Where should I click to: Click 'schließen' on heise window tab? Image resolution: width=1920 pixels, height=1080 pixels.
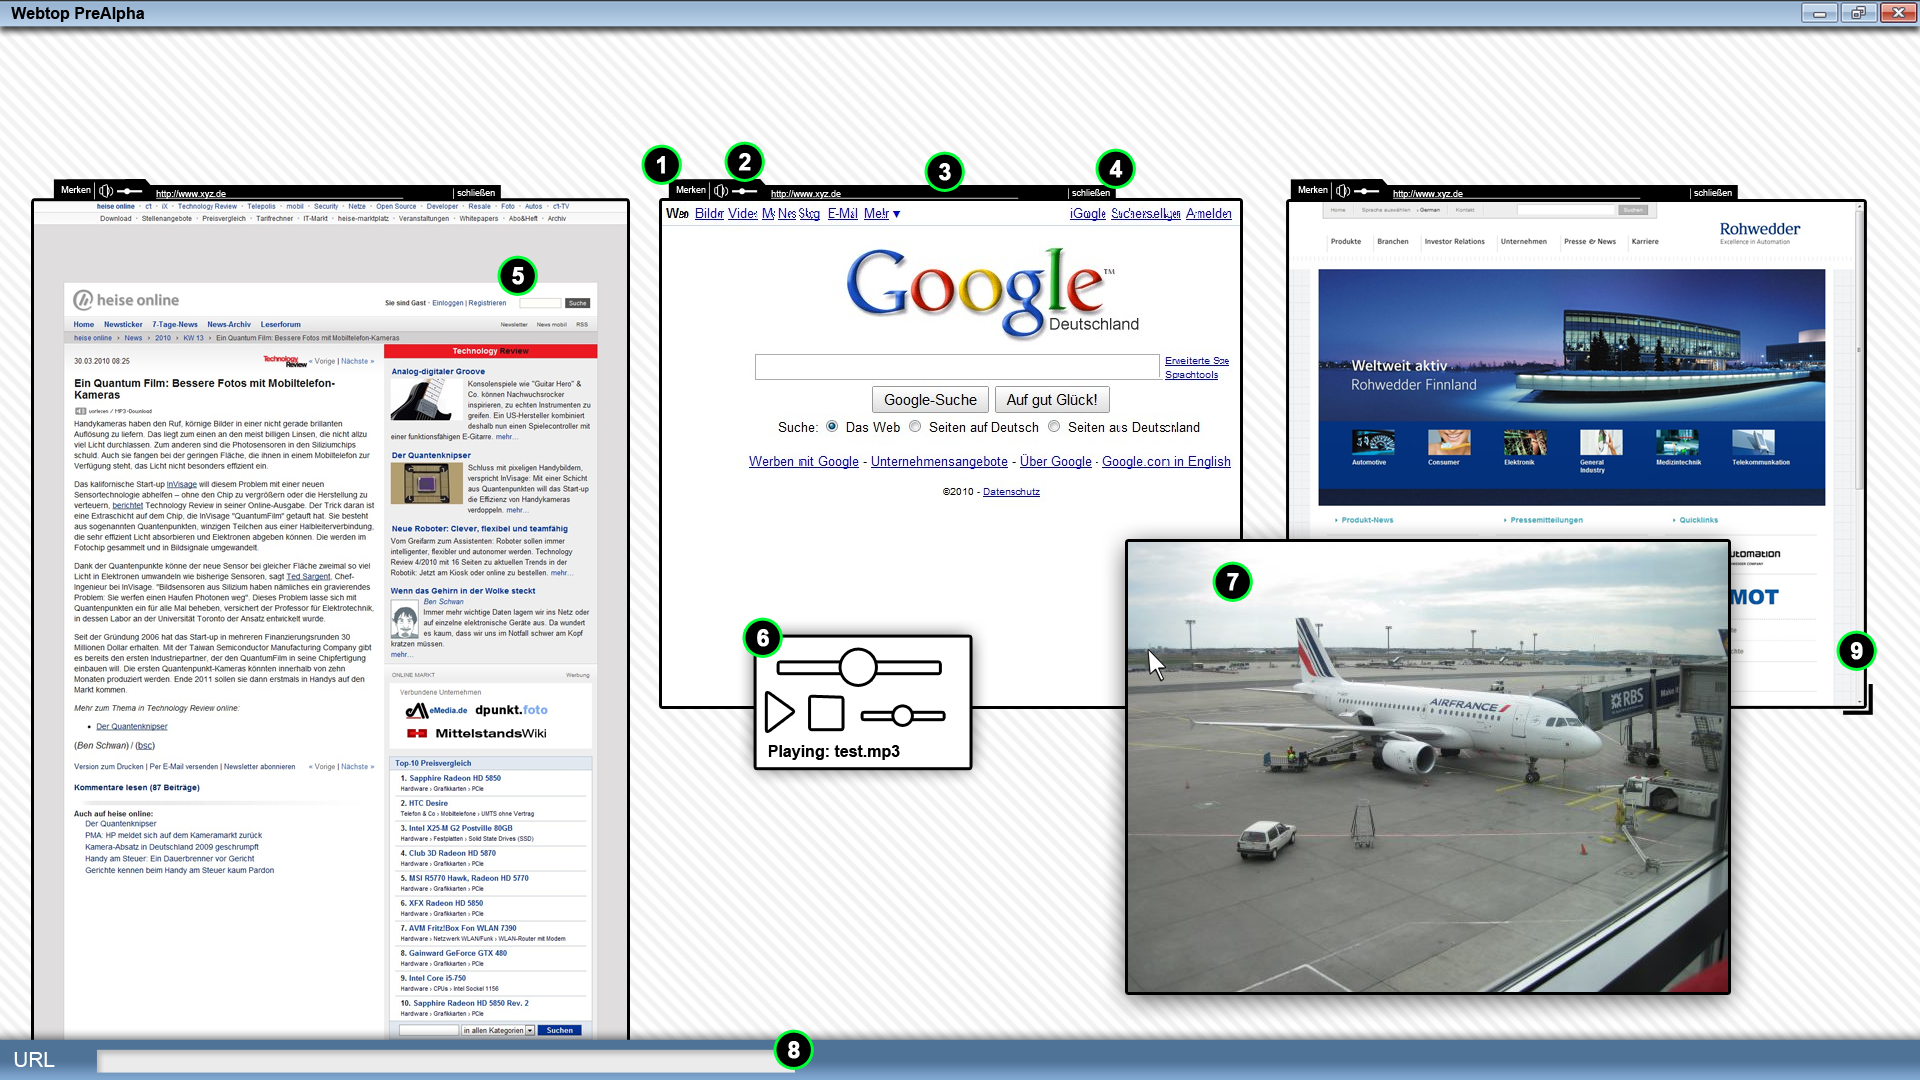point(476,193)
